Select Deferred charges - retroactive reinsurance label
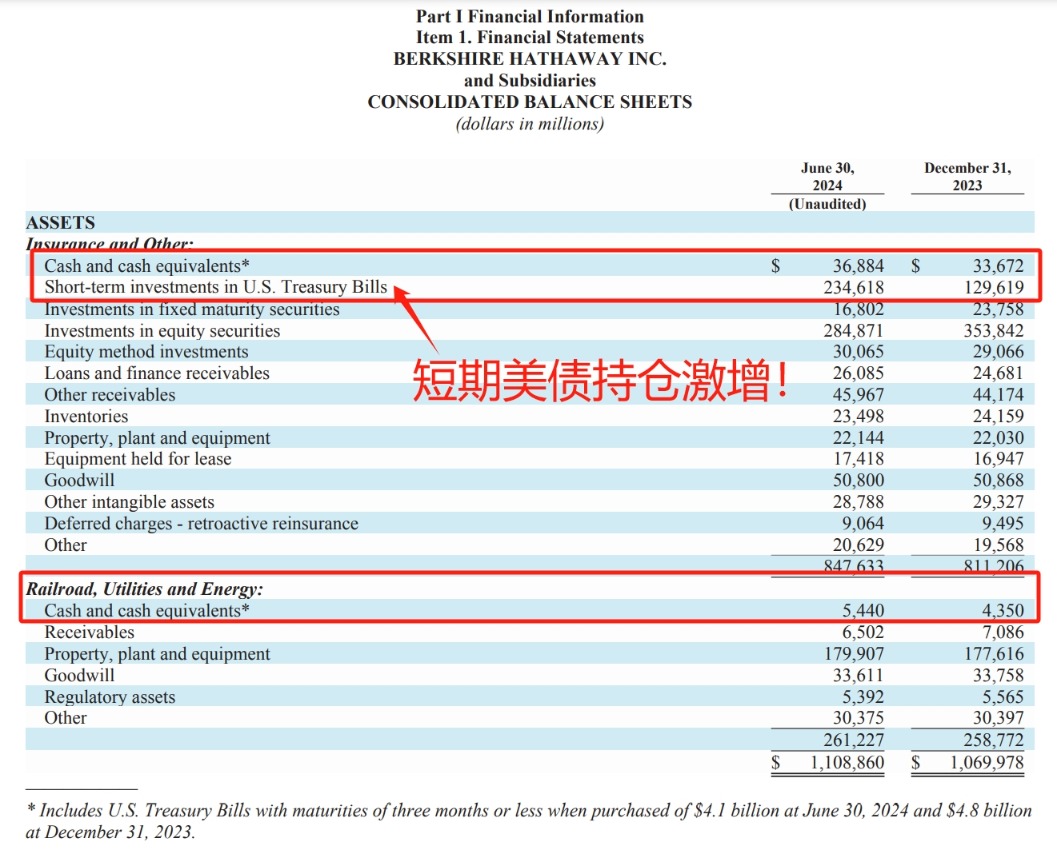The width and height of the screenshot is (1057, 850). 200,524
